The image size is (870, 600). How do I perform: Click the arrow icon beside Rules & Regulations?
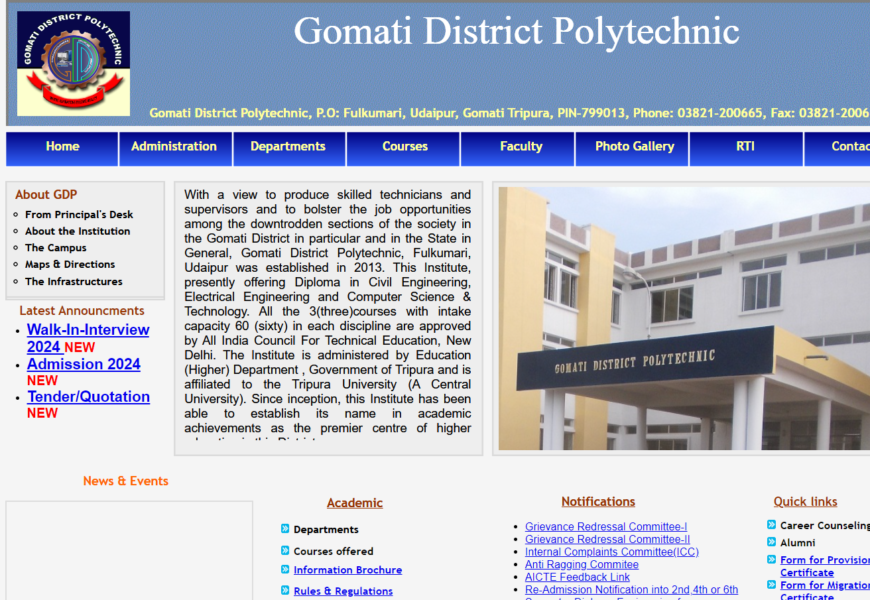point(285,591)
